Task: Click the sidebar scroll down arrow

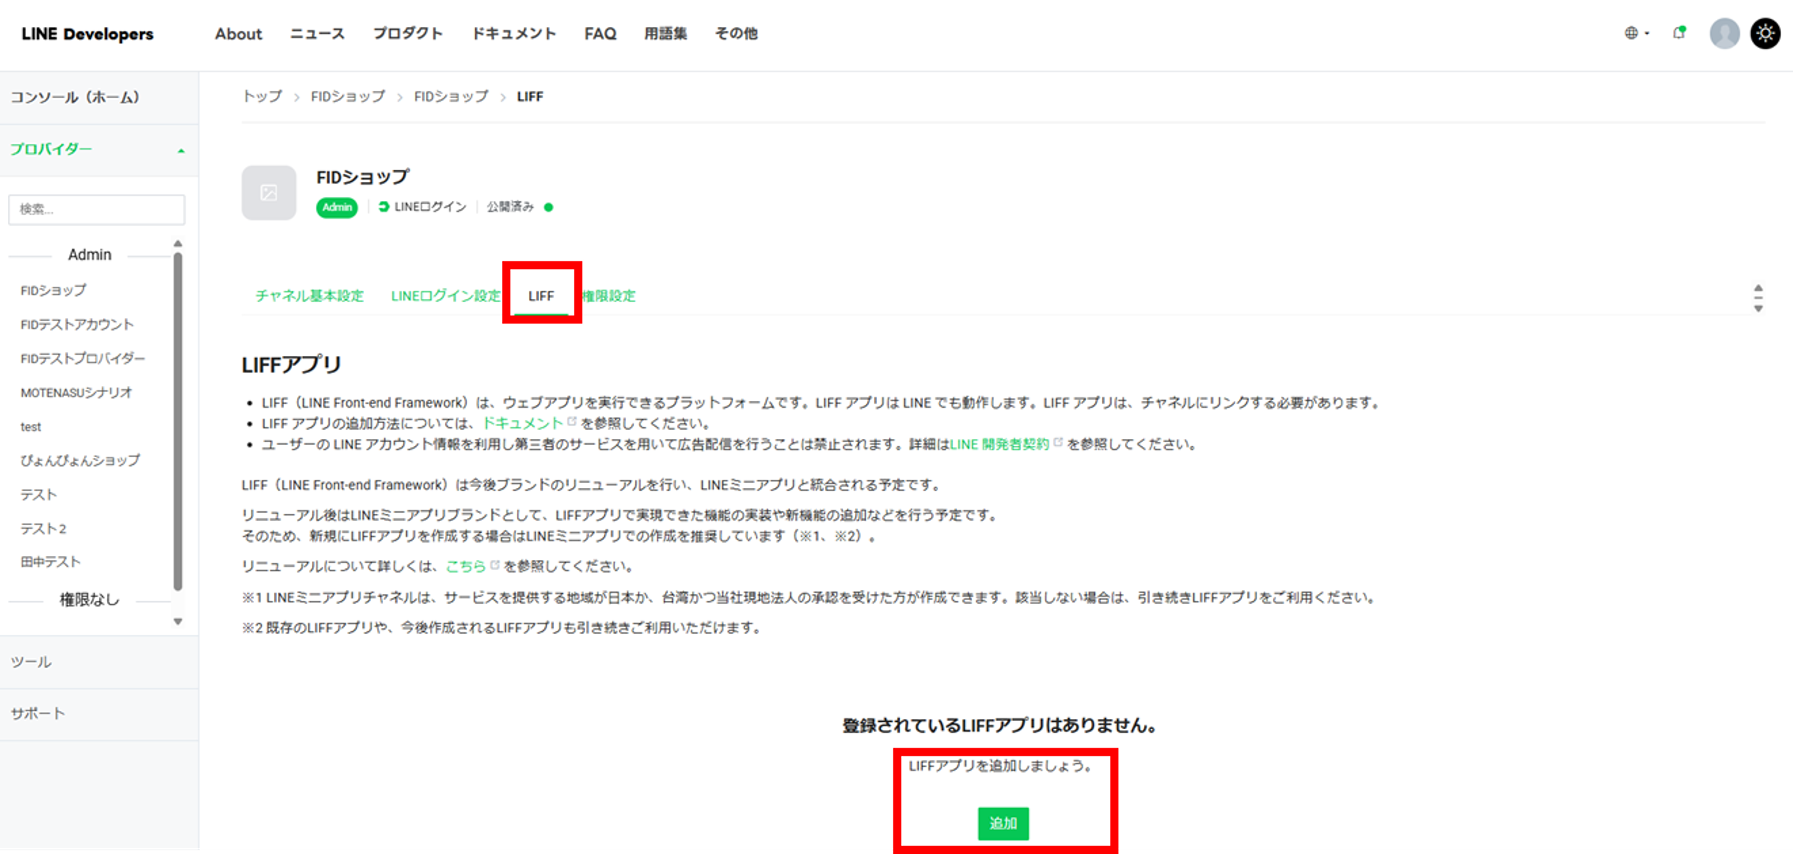Action: 178,622
